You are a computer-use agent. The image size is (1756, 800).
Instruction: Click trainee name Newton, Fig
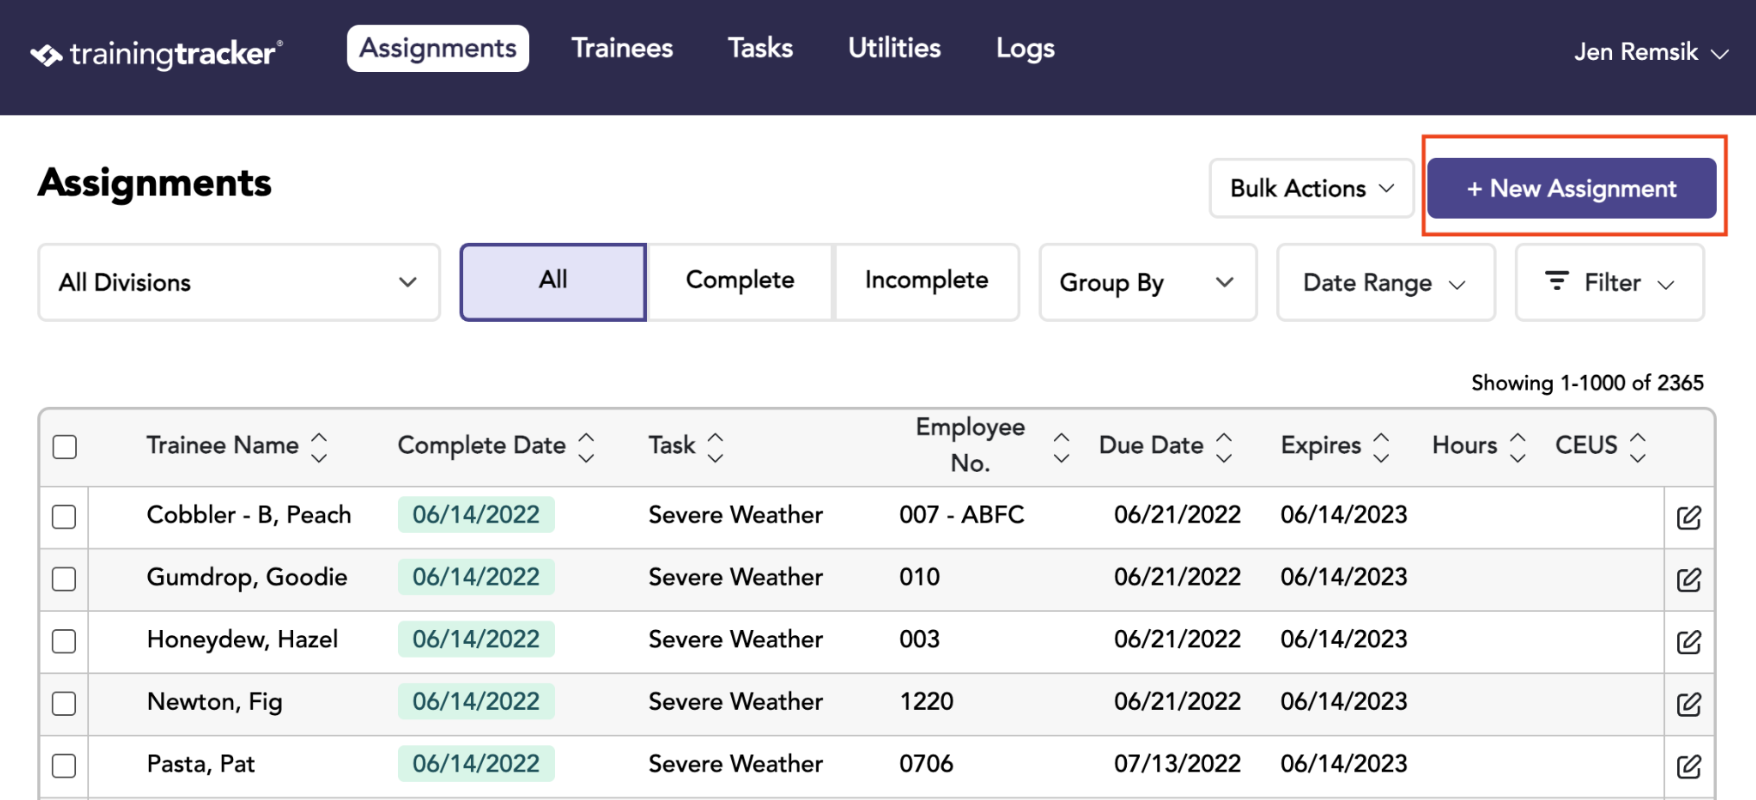(215, 702)
